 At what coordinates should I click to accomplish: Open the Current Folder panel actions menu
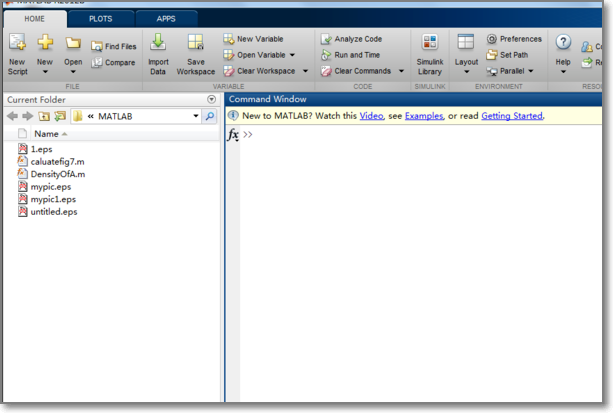(x=211, y=99)
